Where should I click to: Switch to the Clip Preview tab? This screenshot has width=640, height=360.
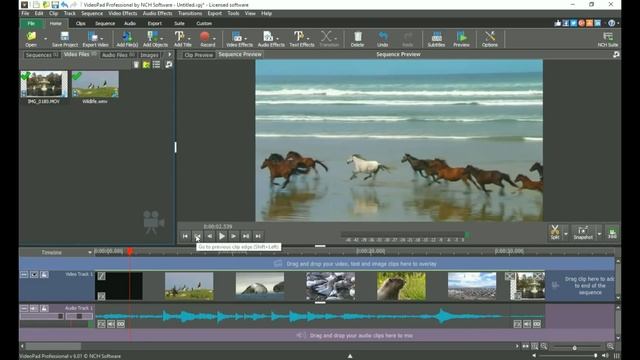[x=198, y=55]
